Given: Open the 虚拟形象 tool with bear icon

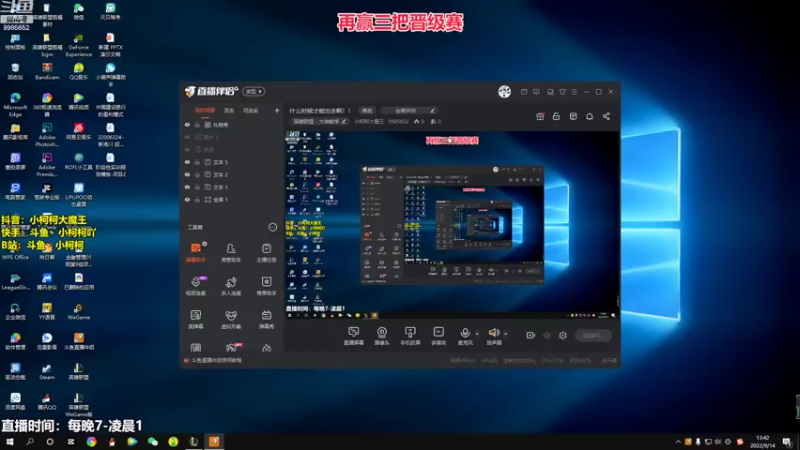Looking at the screenshot, I should click(231, 319).
